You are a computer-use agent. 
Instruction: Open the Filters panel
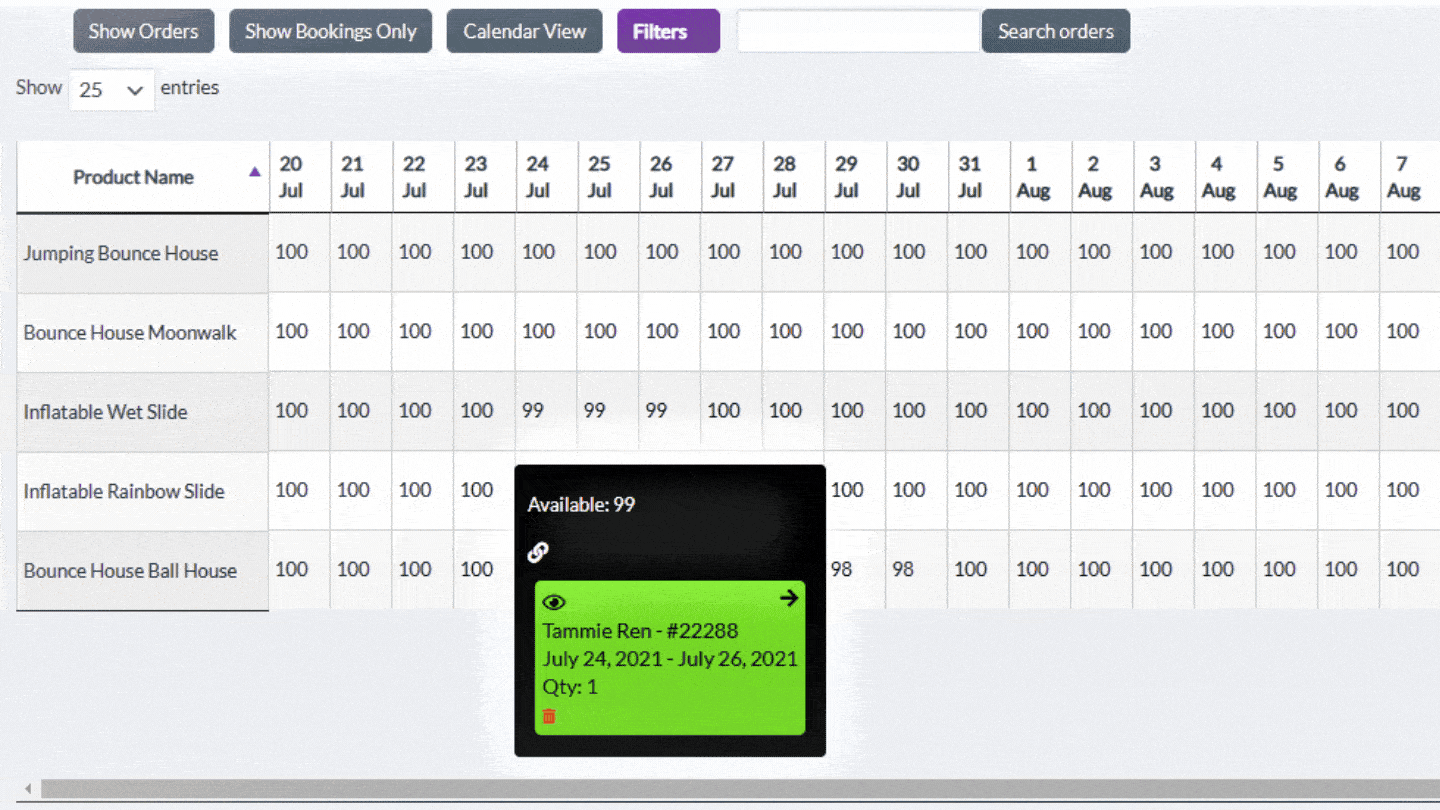click(x=668, y=31)
